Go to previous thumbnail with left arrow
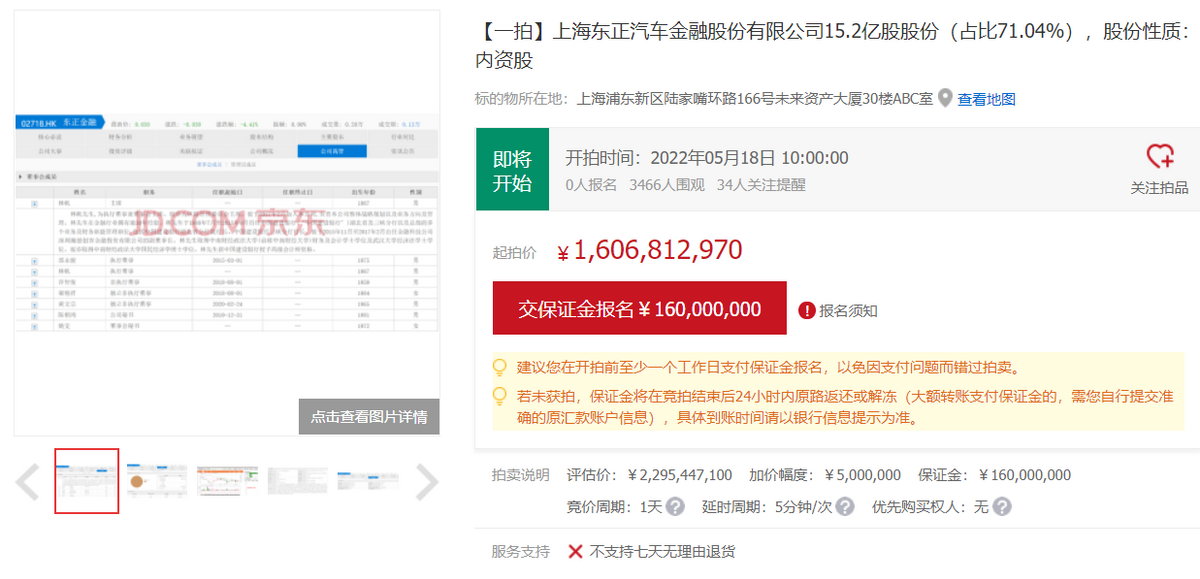 [x=28, y=482]
